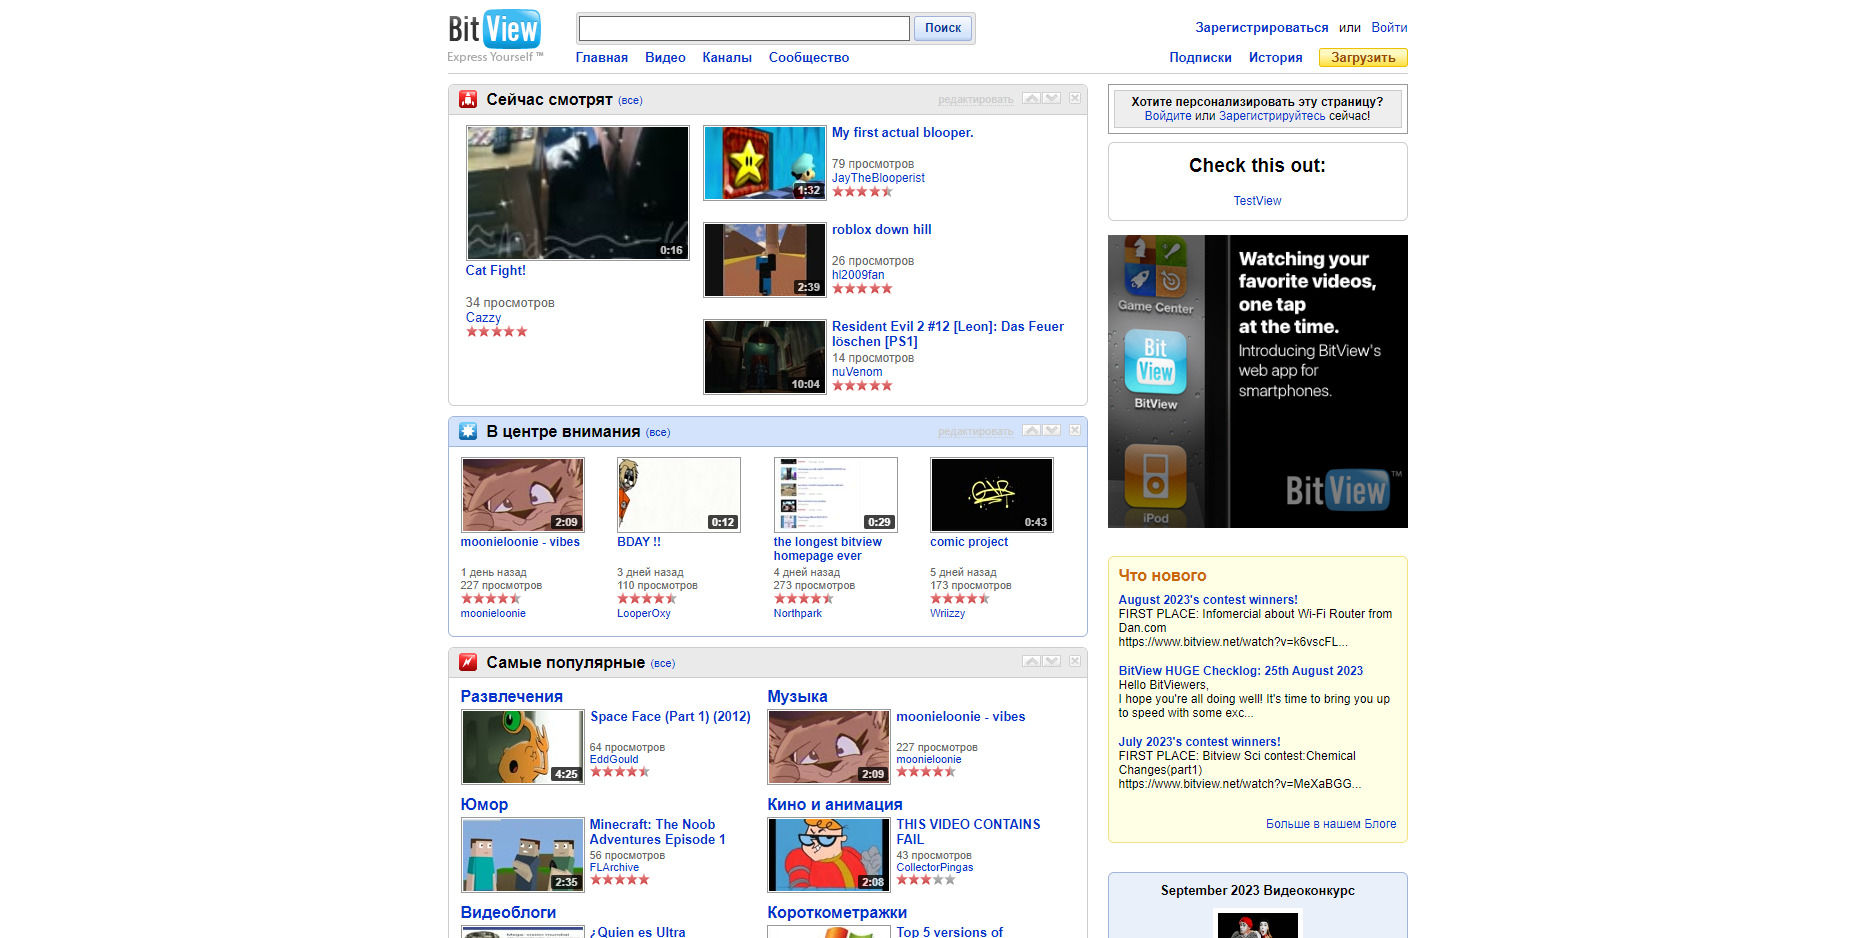Open the Cat Fight! title link
Image resolution: width=1855 pixels, height=938 pixels.
click(495, 271)
